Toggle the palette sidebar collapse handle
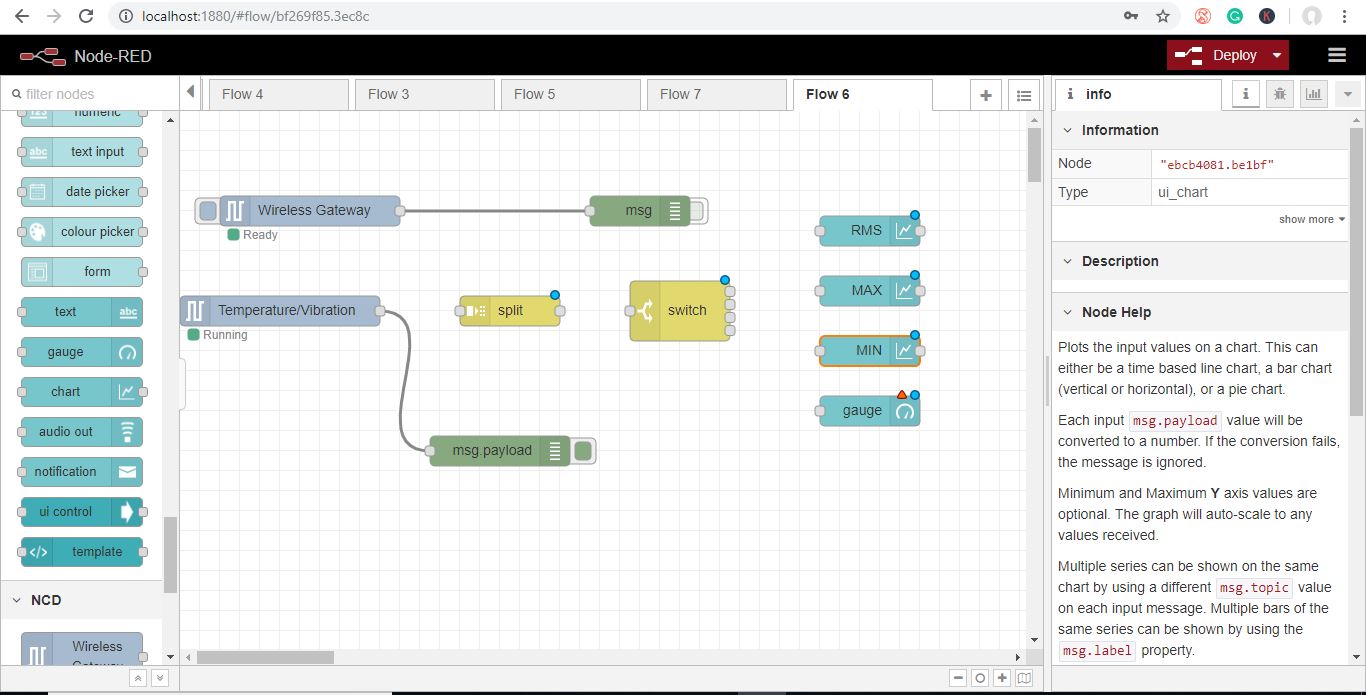1366x695 pixels. tap(183, 384)
